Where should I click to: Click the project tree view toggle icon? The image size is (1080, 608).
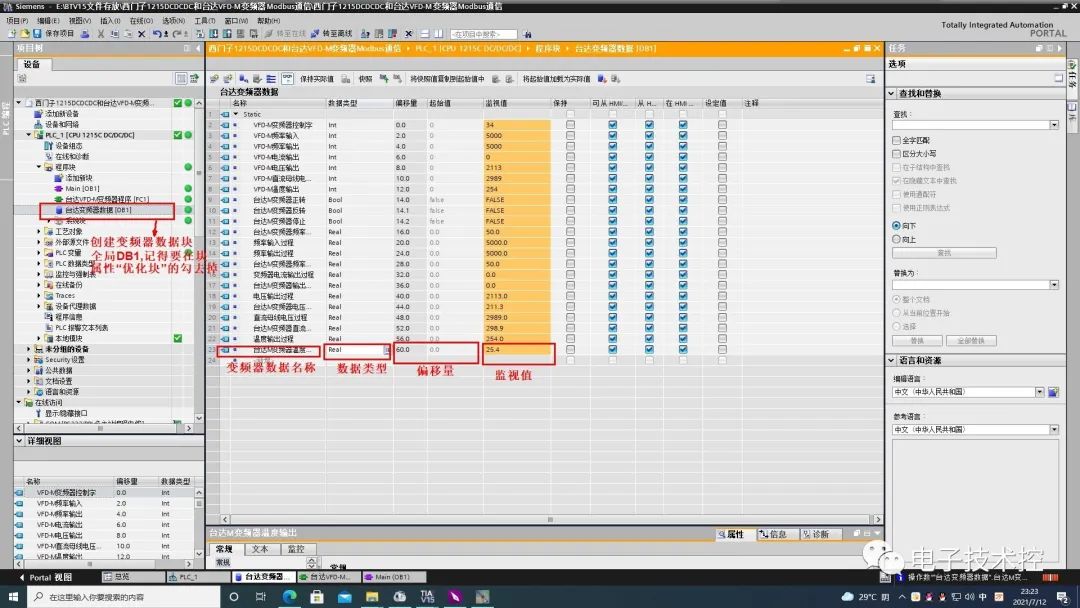tap(181, 78)
